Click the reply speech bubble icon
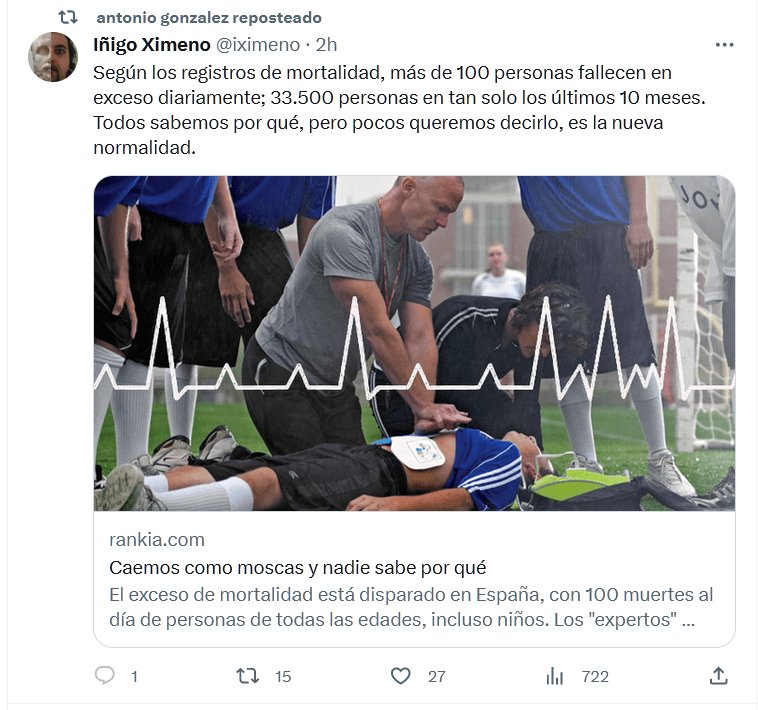The image size is (758, 710). (104, 675)
